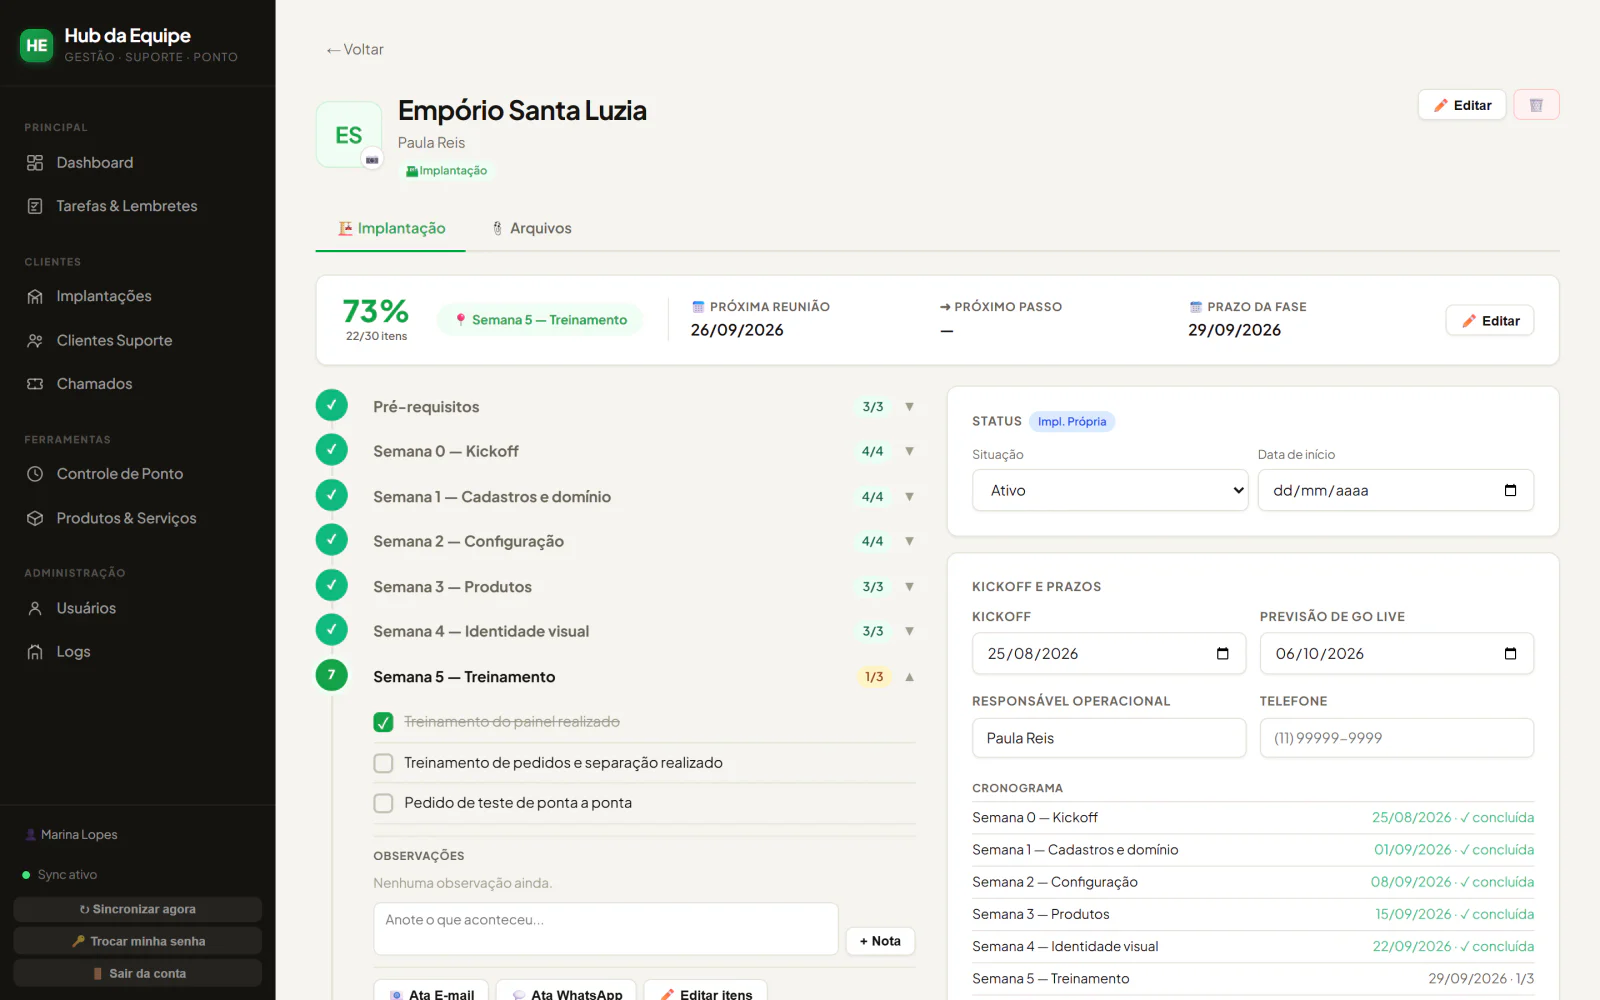Open calendar picker on Kickoff date
Viewport: 1600px width, 1000px height.
point(1222,653)
